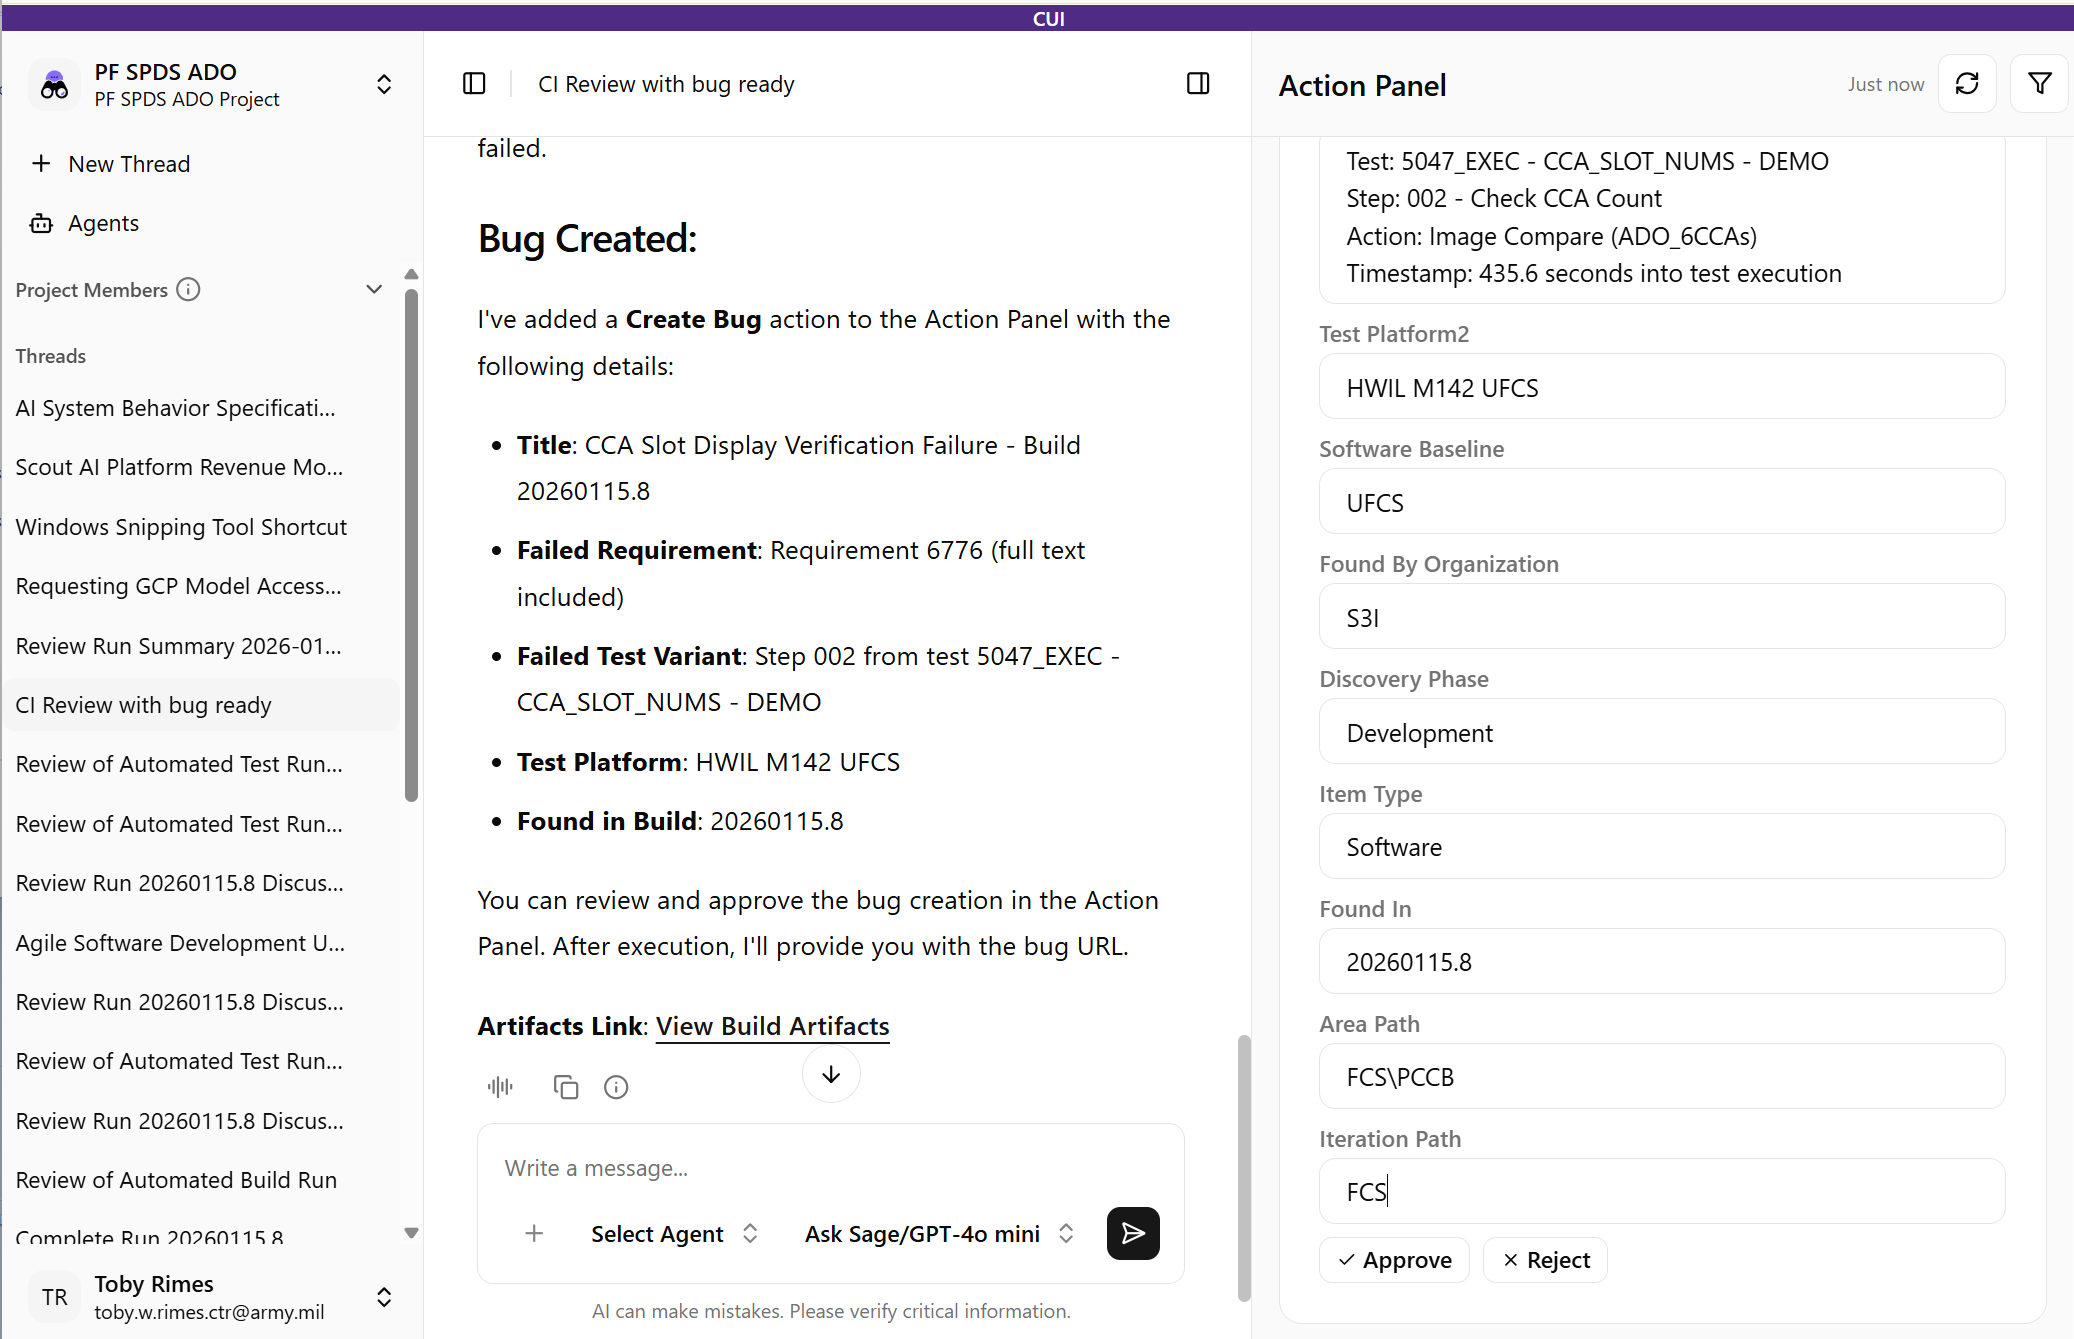This screenshot has width=2074, height=1339.
Task: Click the read aloud waveform icon
Action: (500, 1087)
